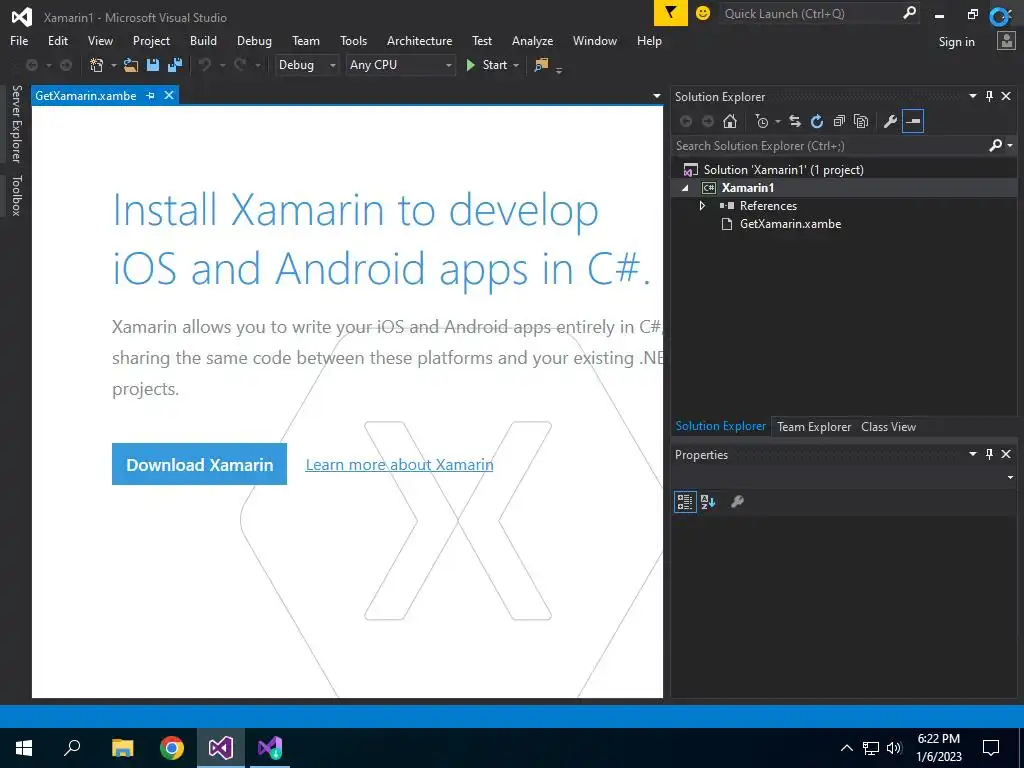The height and width of the screenshot is (768, 1024).
Task: Click the Undo arrow icon
Action: [x=205, y=65]
